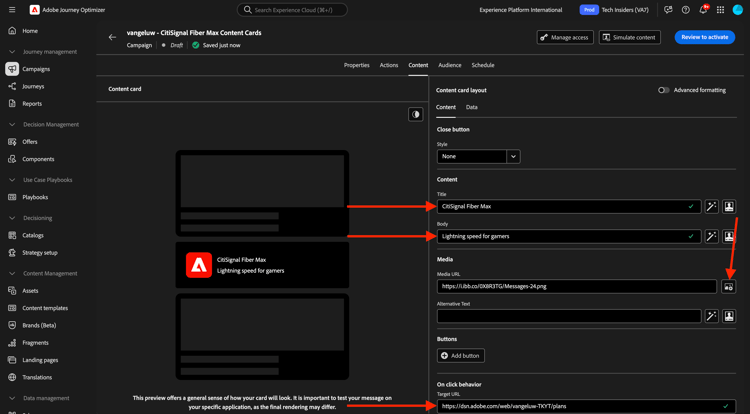Open the help question mark icon

pos(685,10)
